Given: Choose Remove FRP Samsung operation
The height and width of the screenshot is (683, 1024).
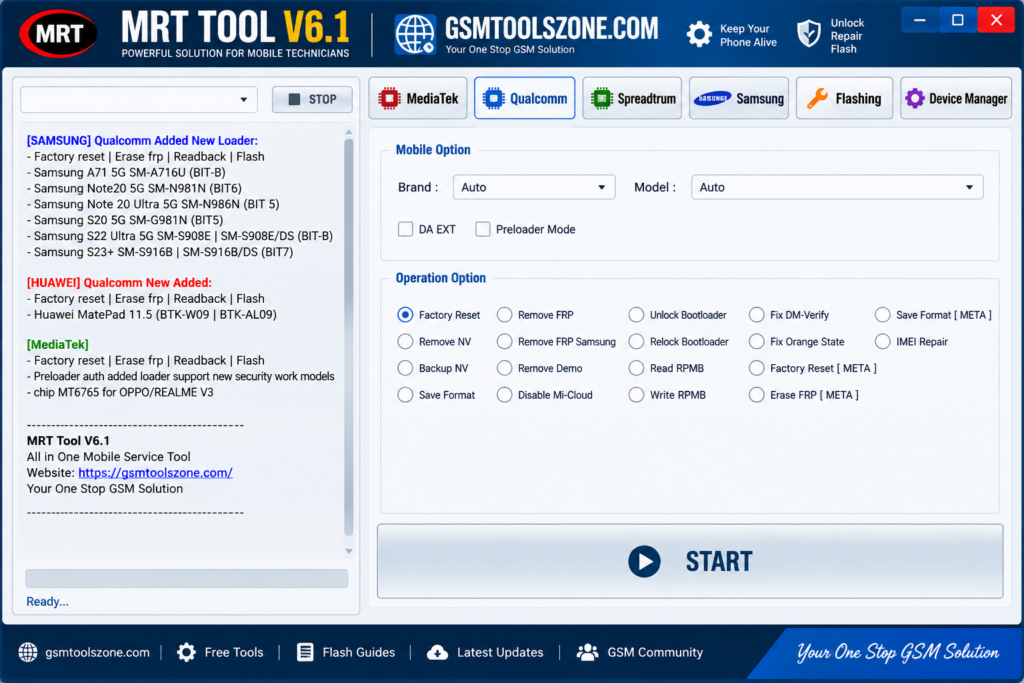Looking at the screenshot, I should tap(504, 342).
